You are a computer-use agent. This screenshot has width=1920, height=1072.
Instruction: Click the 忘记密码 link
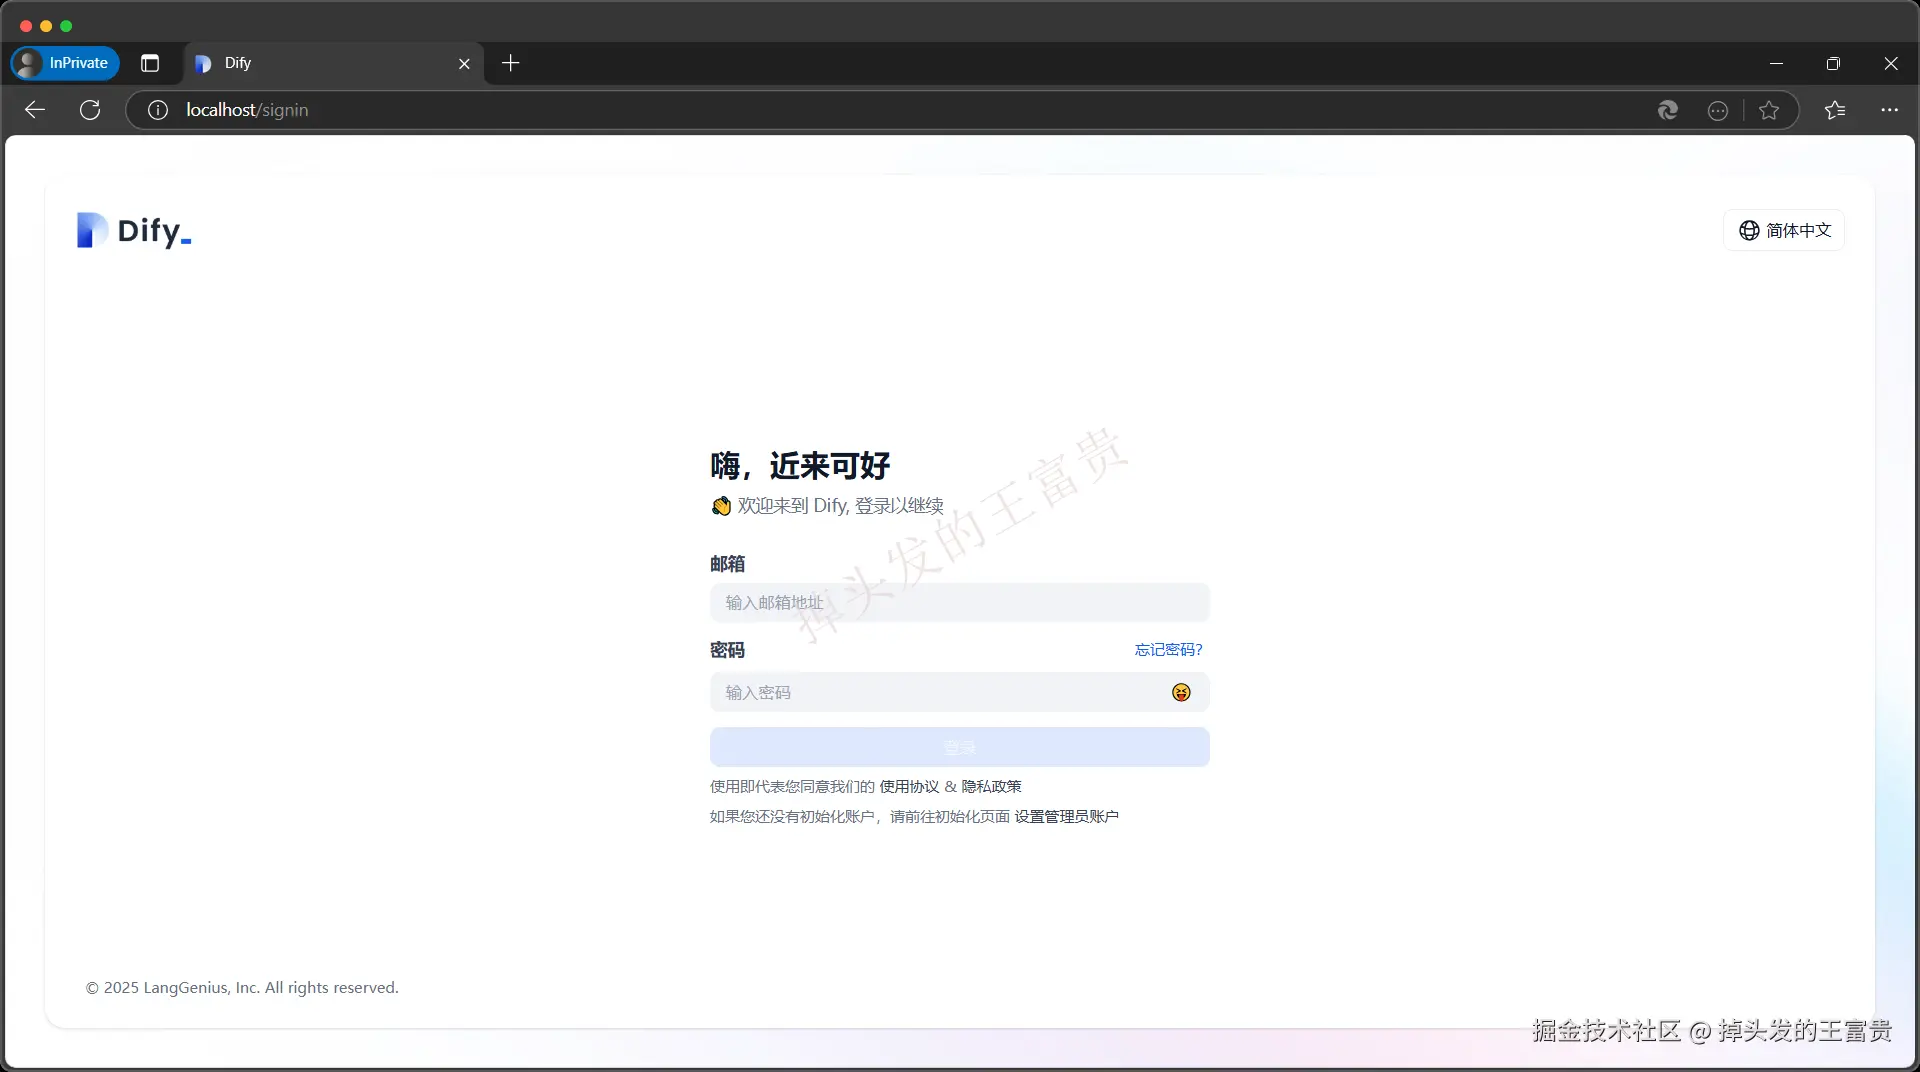click(x=1168, y=649)
